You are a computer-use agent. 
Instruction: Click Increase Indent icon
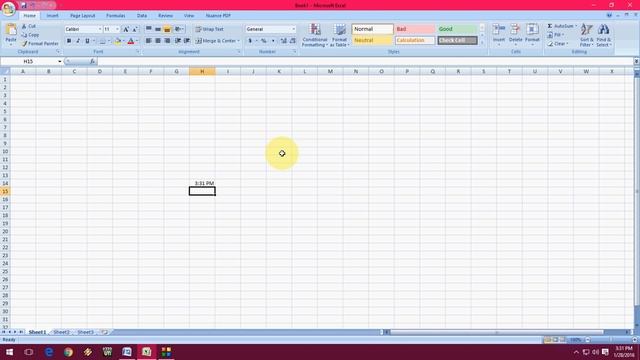click(x=187, y=41)
